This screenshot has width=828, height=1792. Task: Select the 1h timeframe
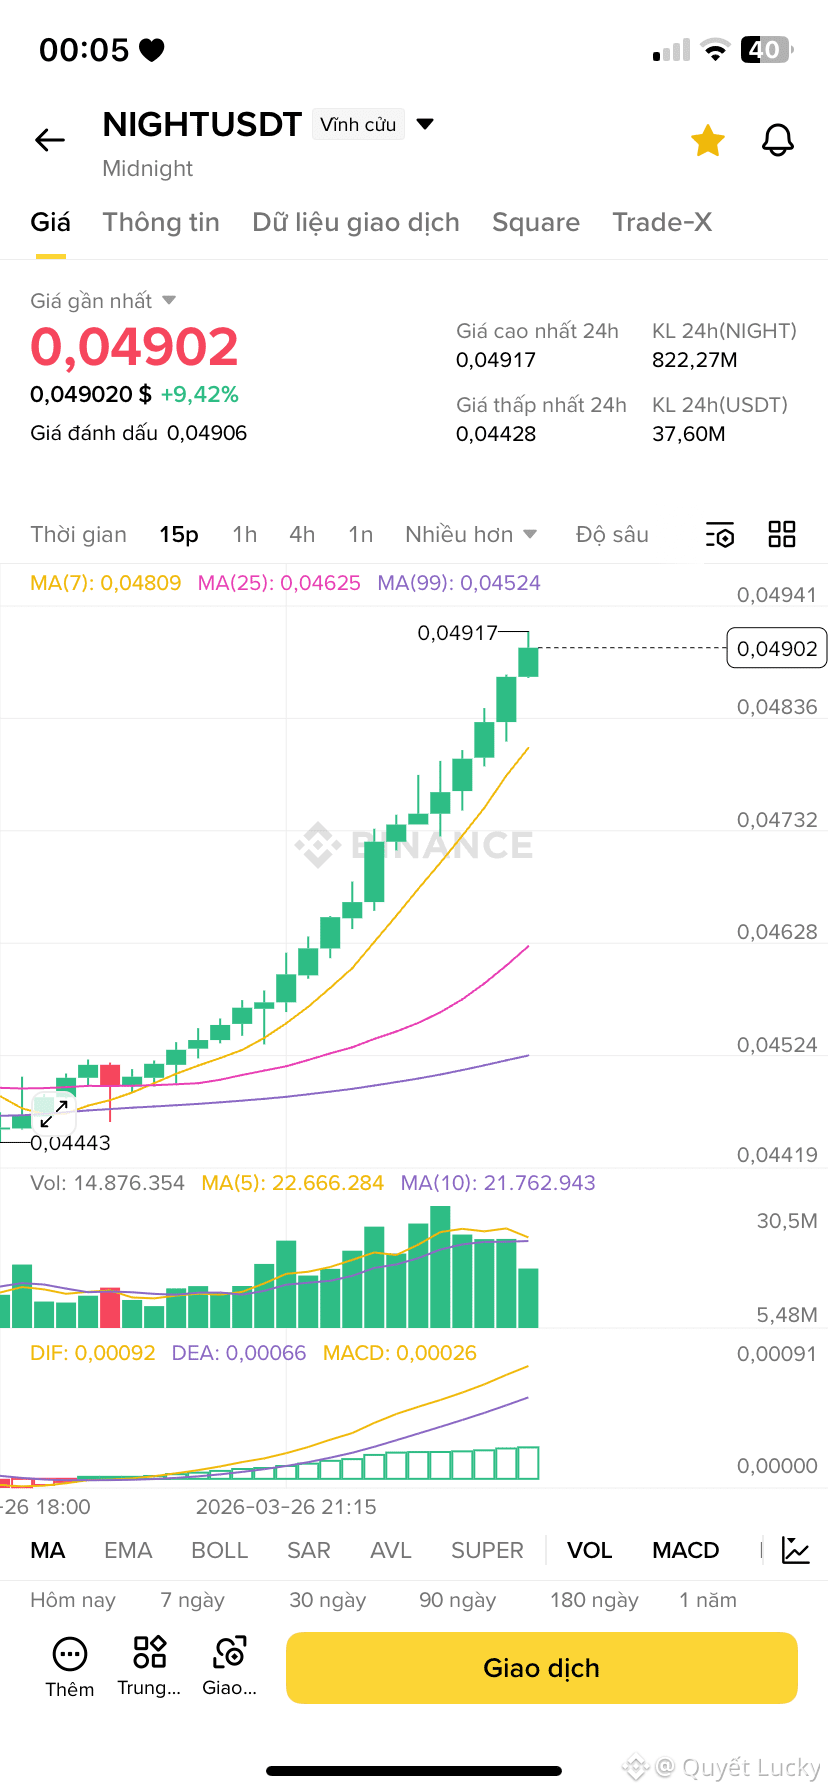tap(245, 535)
